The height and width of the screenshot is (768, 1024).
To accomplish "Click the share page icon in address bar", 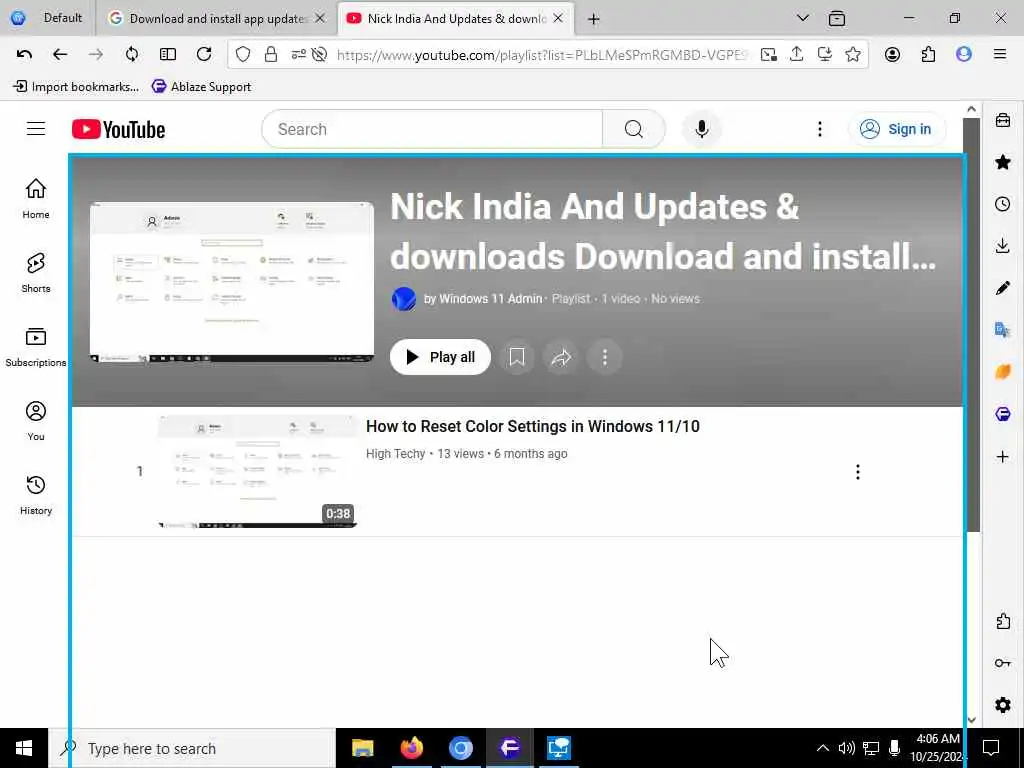I will [x=797, y=54].
